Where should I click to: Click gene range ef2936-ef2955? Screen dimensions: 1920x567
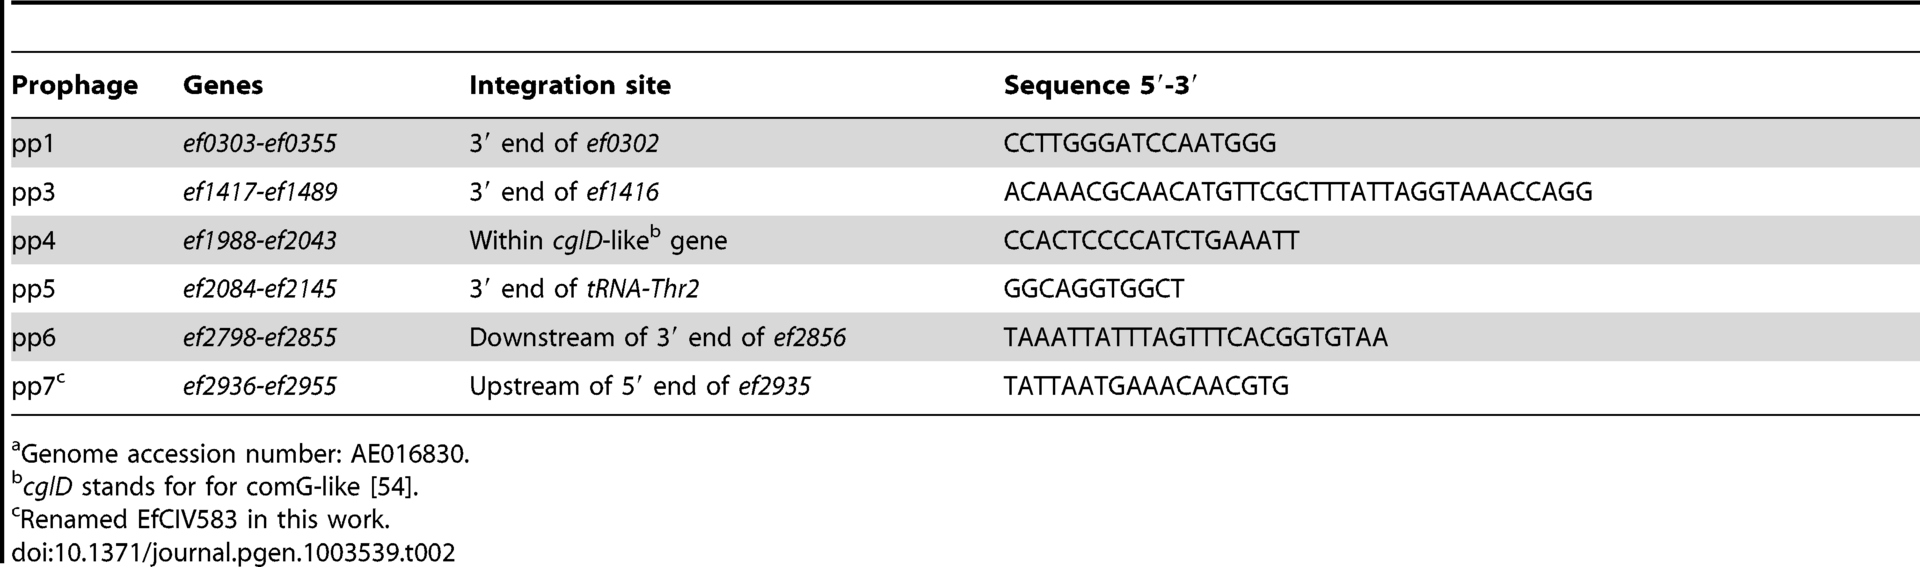[260, 386]
